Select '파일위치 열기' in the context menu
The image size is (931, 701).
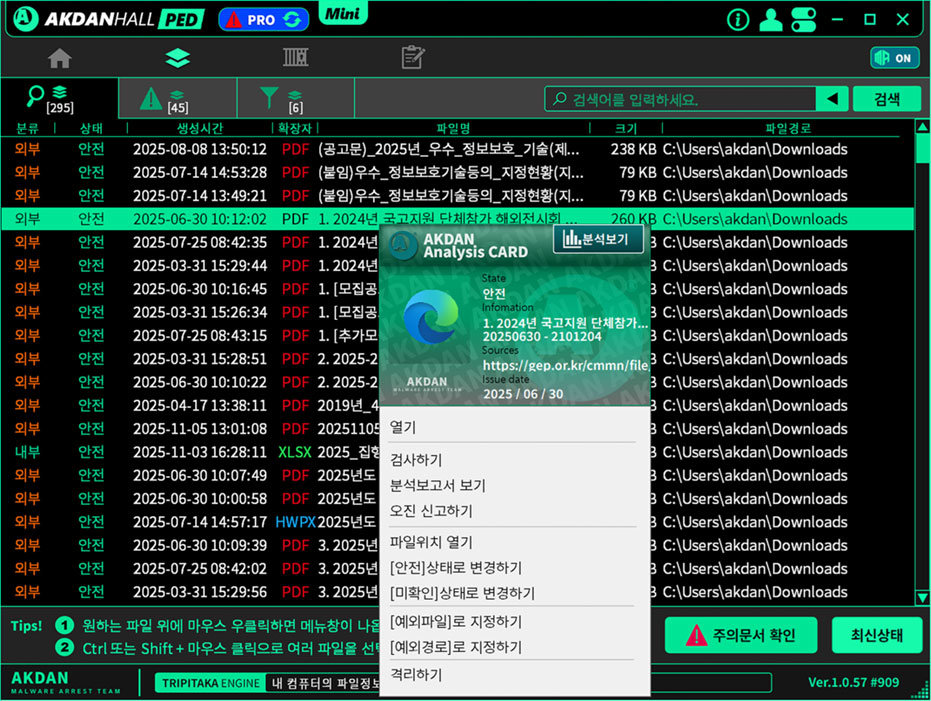click(x=431, y=543)
